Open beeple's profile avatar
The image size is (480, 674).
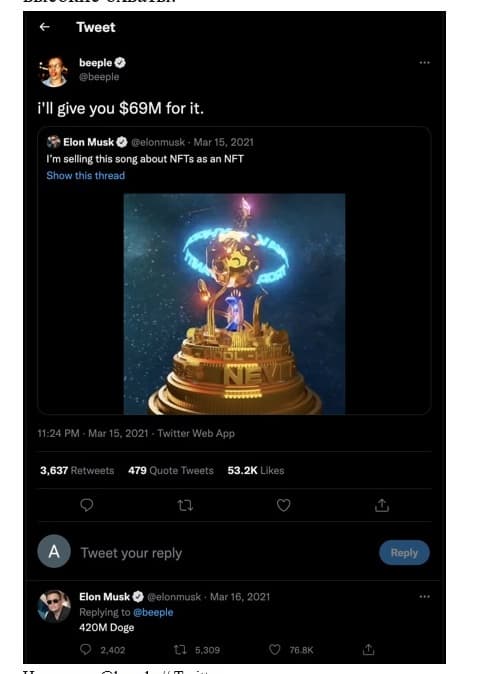point(54,71)
